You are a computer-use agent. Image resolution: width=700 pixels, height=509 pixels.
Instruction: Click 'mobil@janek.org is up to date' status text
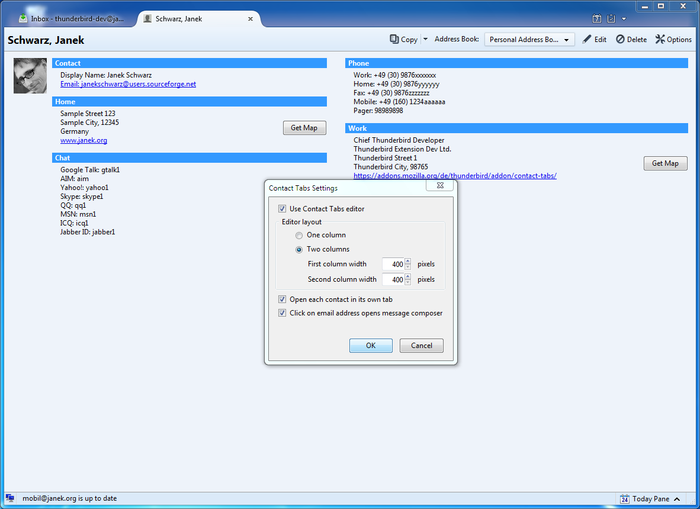pos(70,498)
